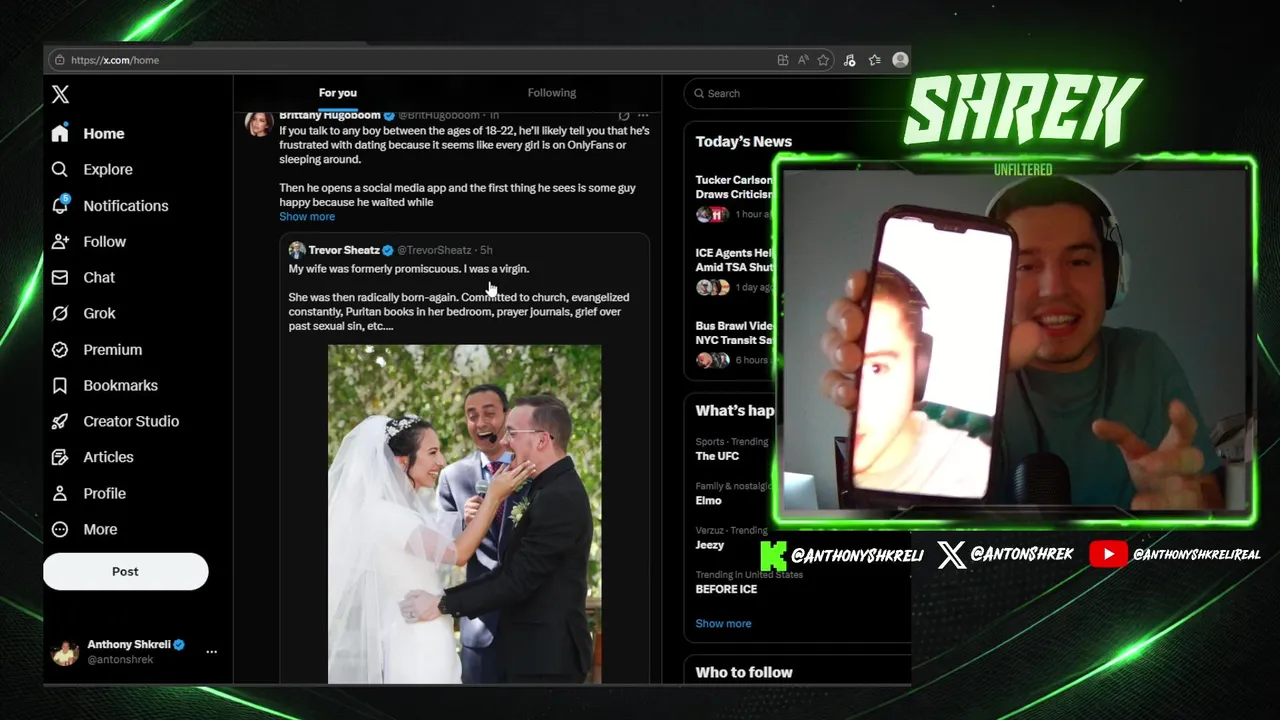The height and width of the screenshot is (720, 1280).
Task: Open the wedding photo in the quoted post
Action: tap(465, 514)
